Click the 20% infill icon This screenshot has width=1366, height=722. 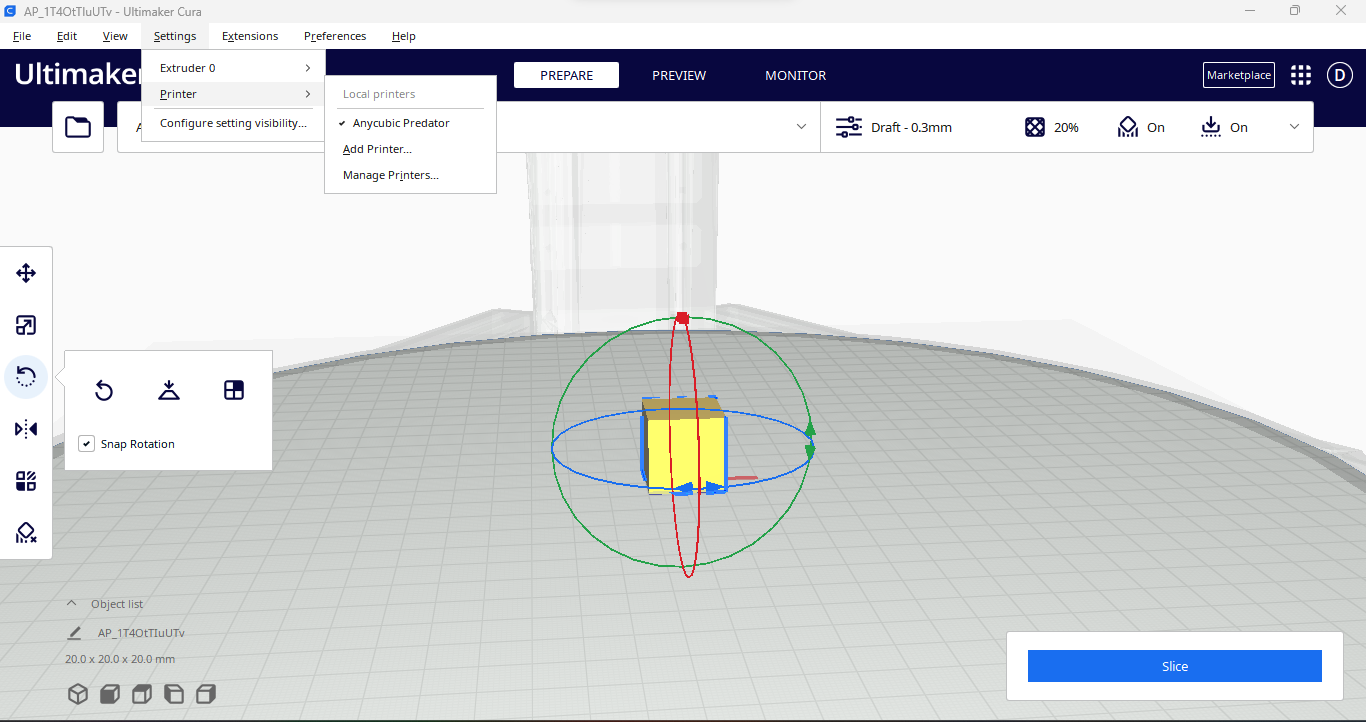pyautogui.click(x=1035, y=127)
